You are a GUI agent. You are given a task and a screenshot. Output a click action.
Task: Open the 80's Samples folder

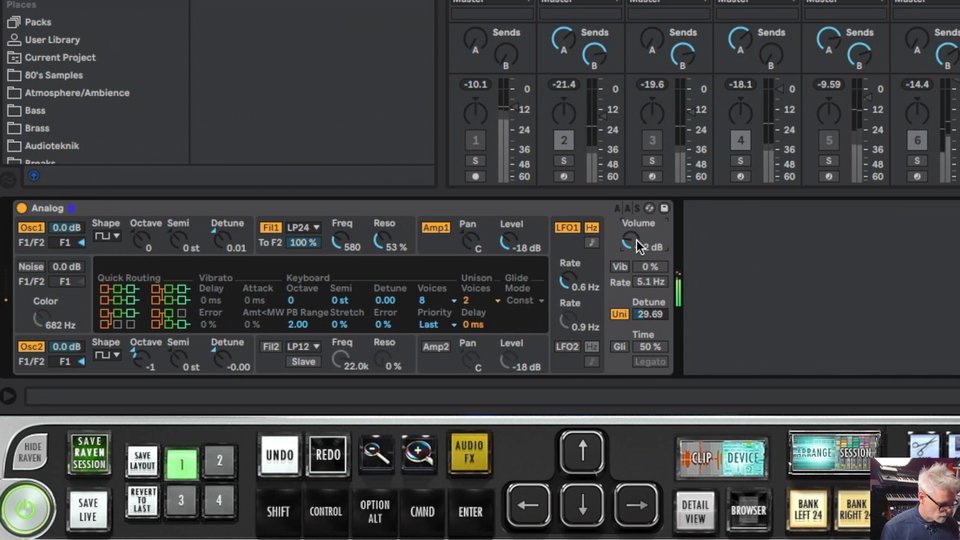(45, 75)
